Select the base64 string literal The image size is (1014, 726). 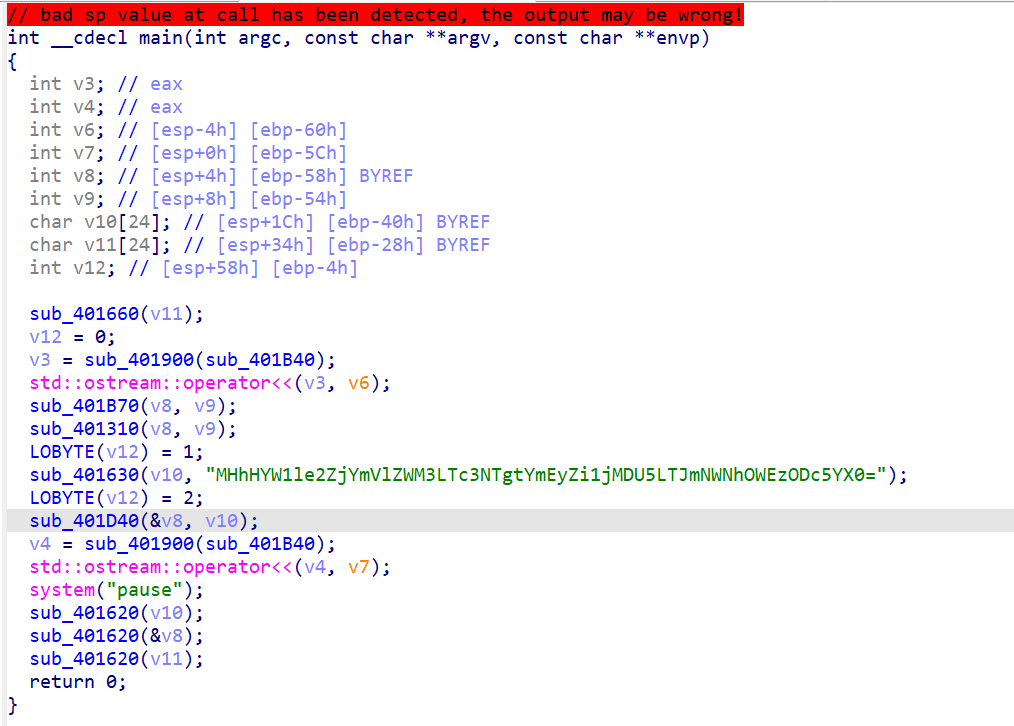545,475
